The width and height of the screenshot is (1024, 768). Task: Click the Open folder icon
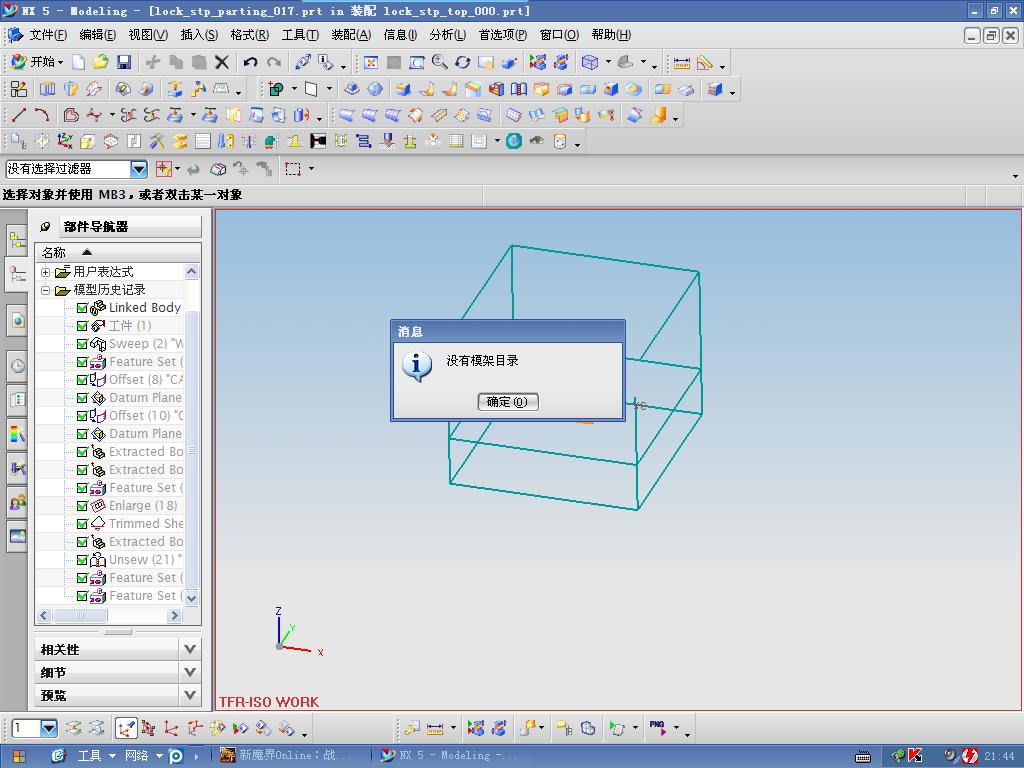click(x=101, y=62)
